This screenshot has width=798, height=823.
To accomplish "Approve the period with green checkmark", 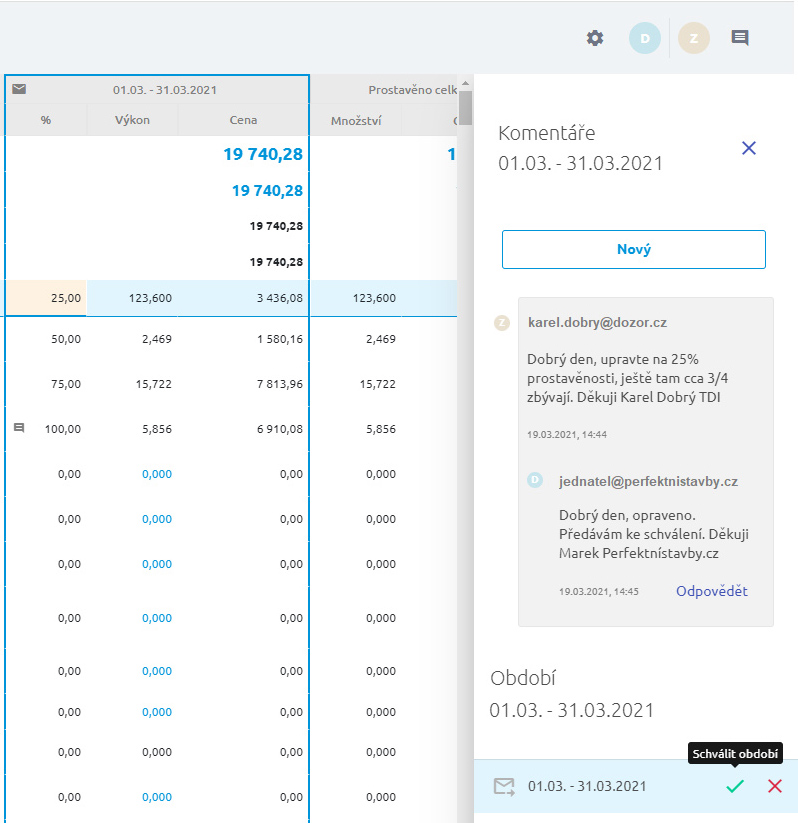I will pos(735,786).
